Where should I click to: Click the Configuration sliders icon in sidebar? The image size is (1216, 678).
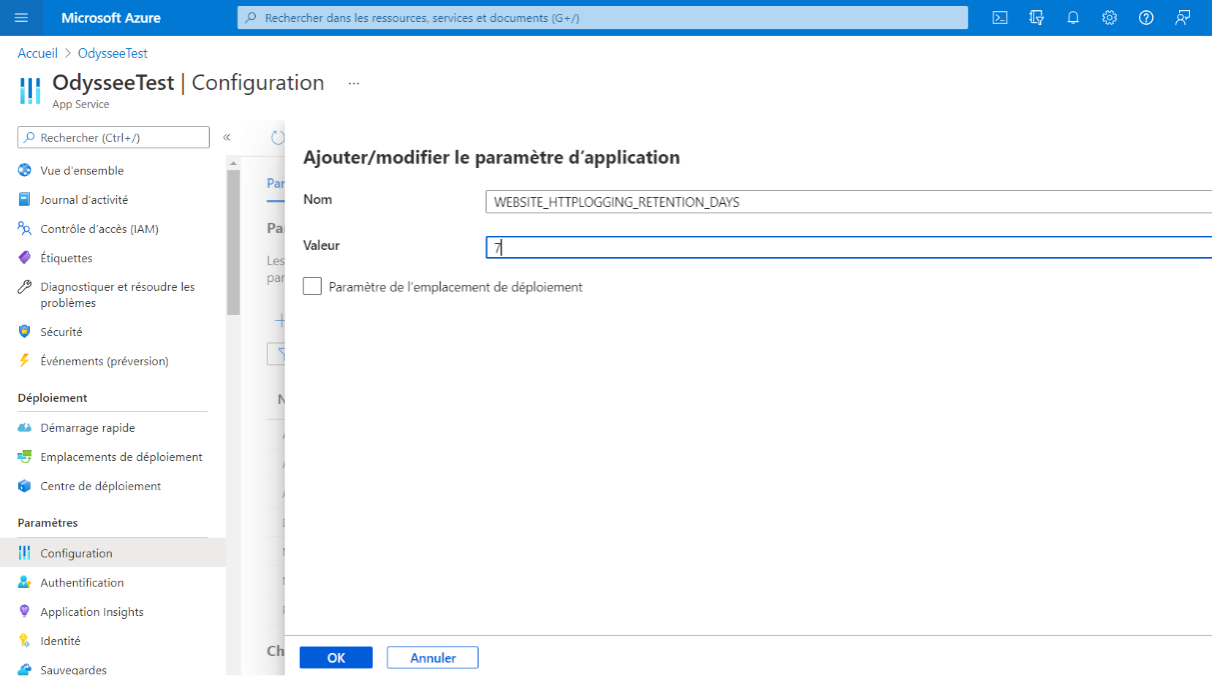tap(25, 553)
